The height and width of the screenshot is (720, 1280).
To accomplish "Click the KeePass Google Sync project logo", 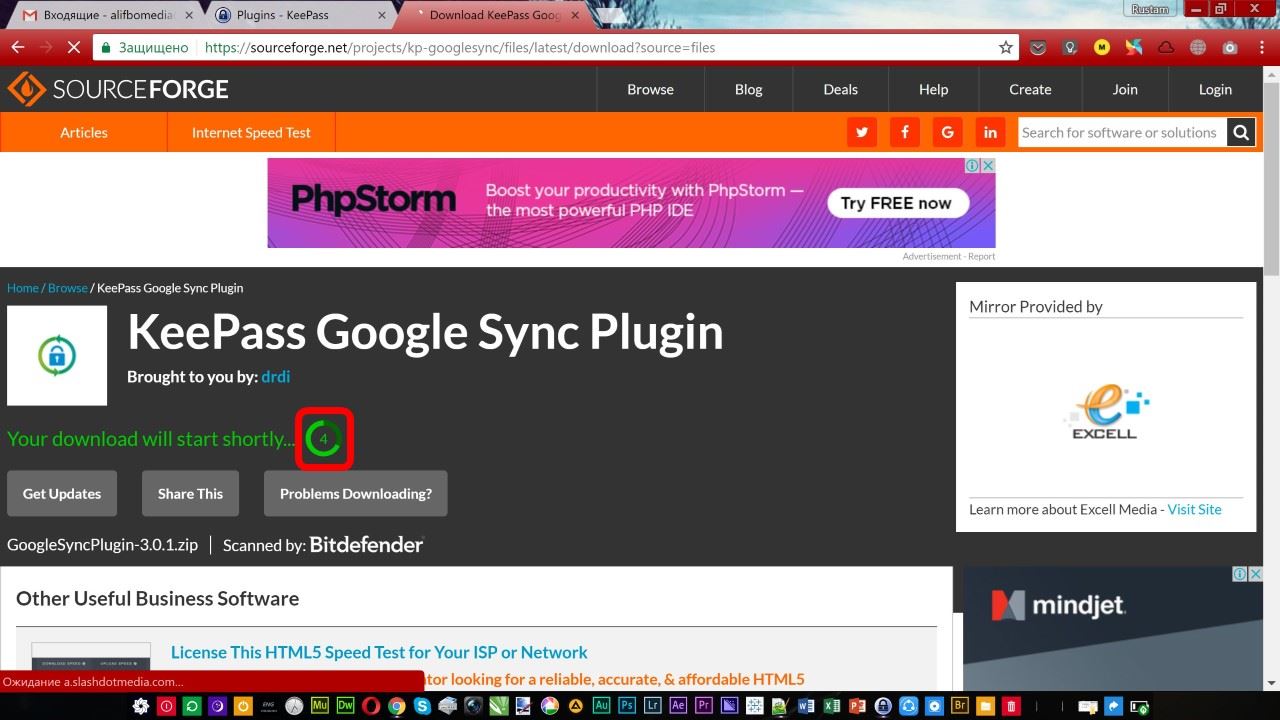I will point(57,355).
